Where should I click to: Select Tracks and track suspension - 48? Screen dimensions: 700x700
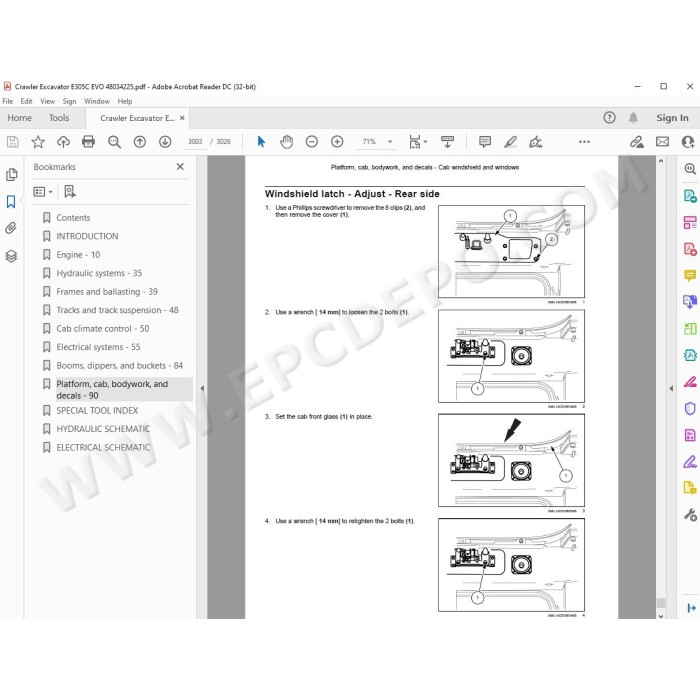(x=117, y=310)
